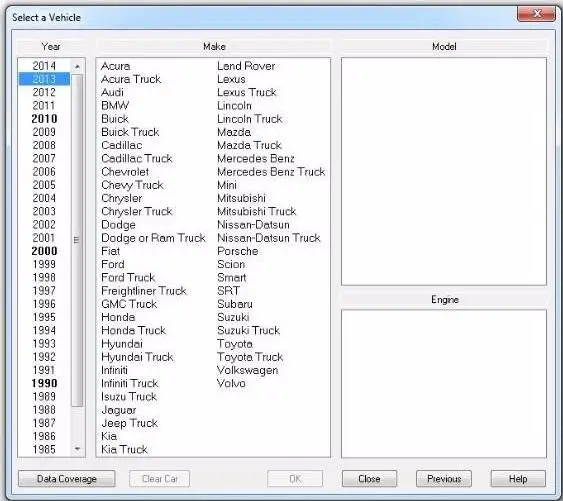This screenshot has width=563, height=501.
Task: Select year 2014
Action: pos(44,66)
